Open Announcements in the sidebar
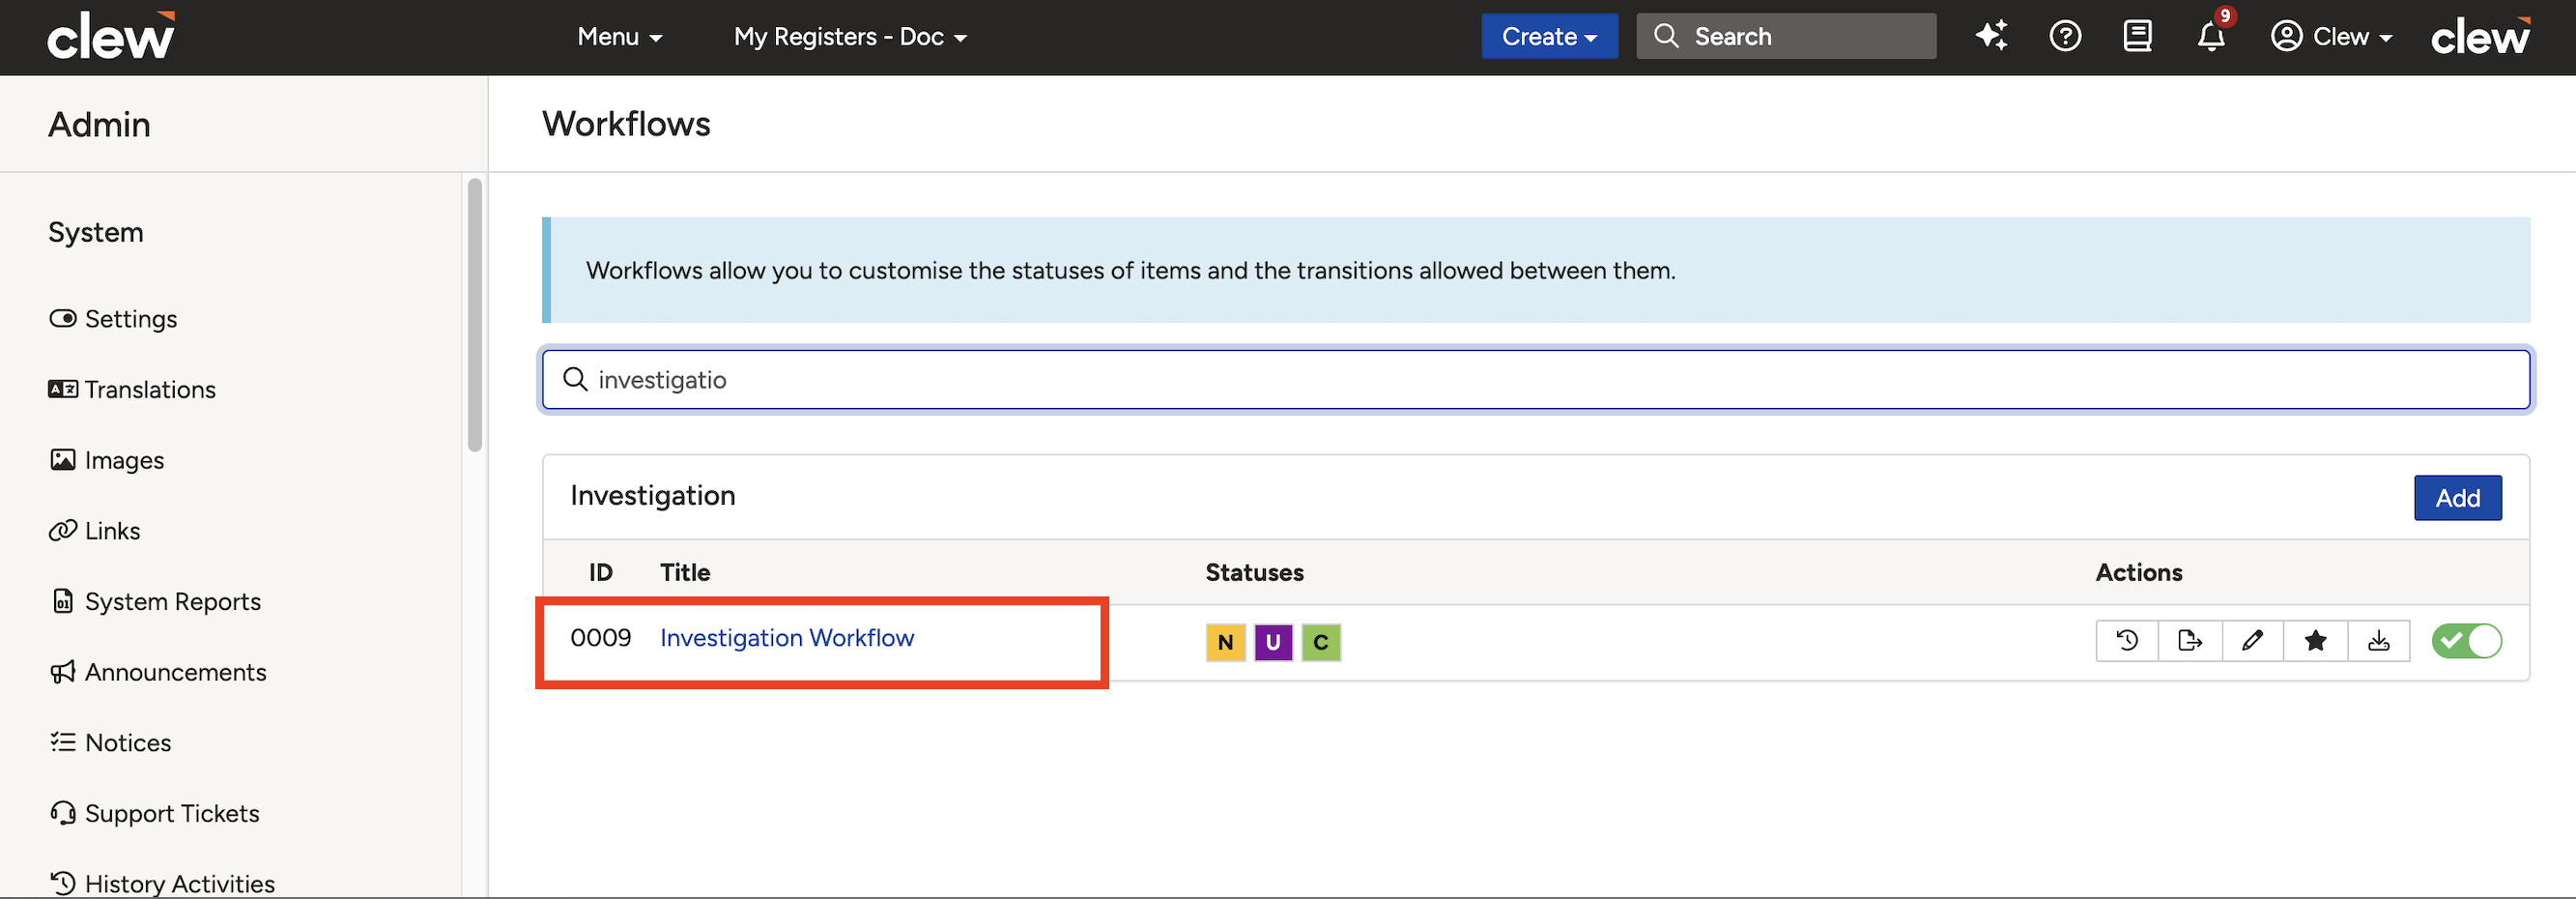The image size is (2576, 899). coord(158,672)
